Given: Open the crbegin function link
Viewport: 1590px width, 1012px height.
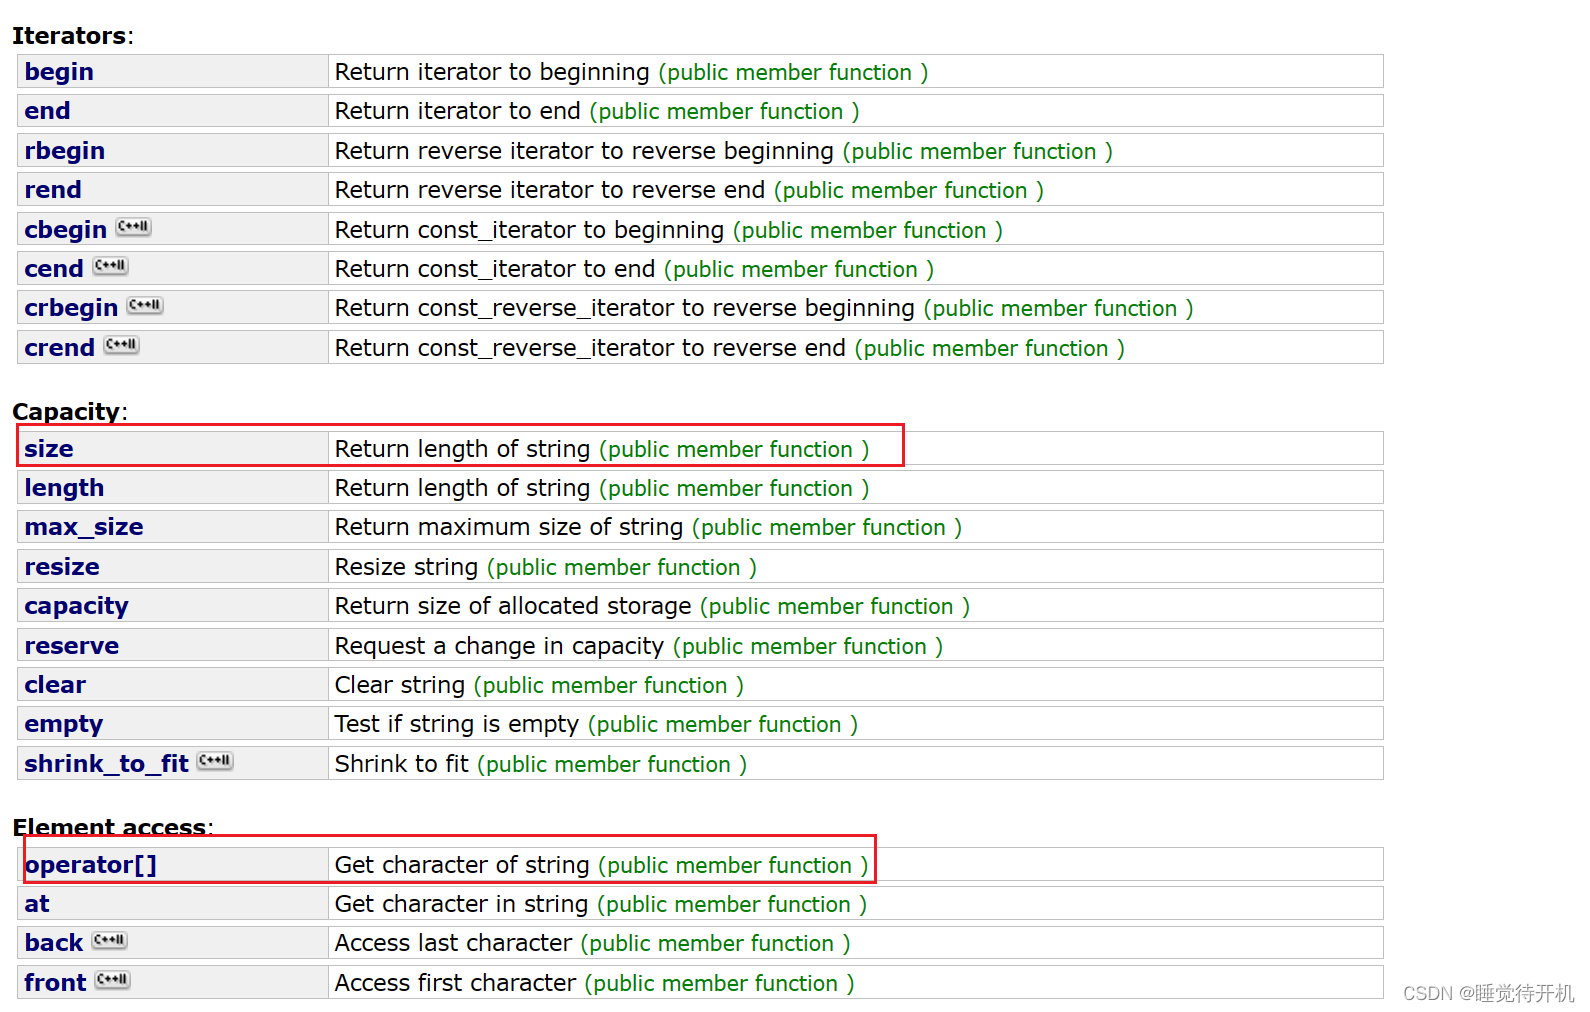Looking at the screenshot, I should [x=71, y=308].
